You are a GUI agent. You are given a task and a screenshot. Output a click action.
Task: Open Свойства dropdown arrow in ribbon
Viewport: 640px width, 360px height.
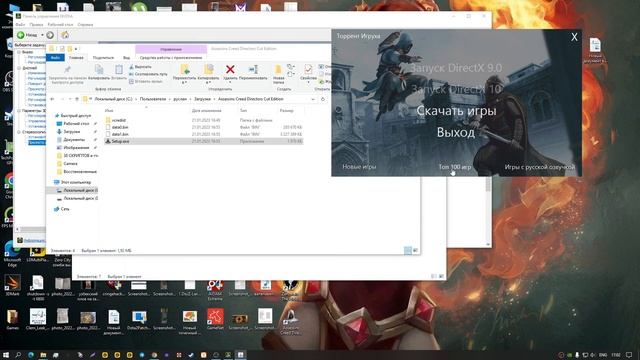308,82
